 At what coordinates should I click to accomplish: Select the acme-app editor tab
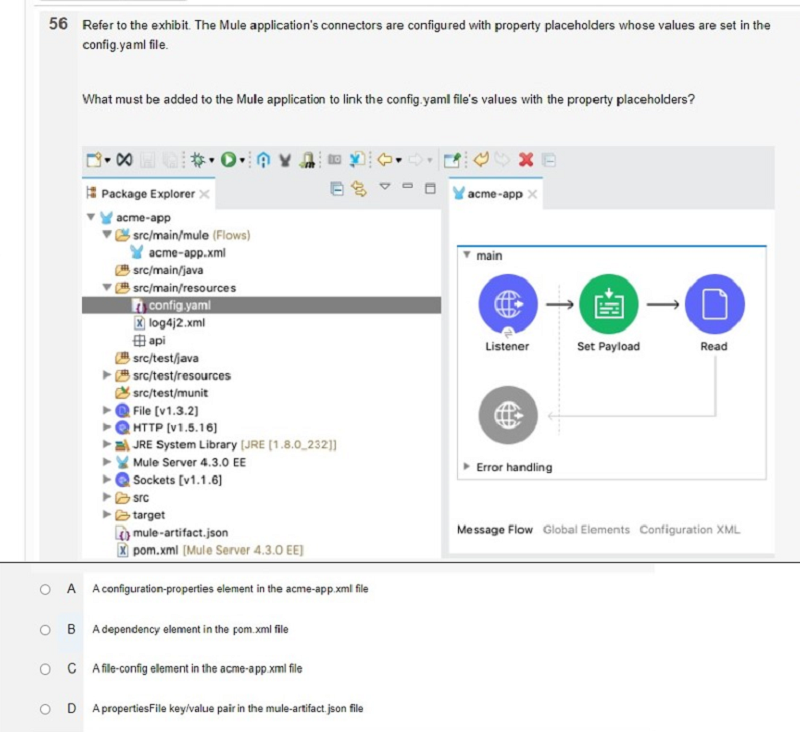(495, 194)
